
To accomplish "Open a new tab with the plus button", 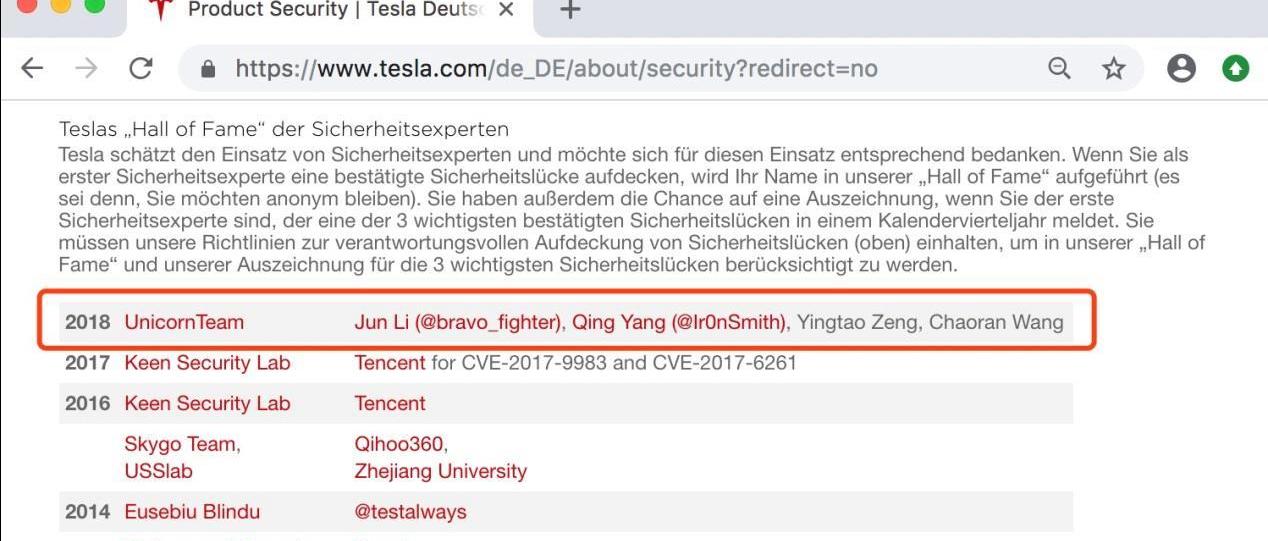I will (569, 11).
